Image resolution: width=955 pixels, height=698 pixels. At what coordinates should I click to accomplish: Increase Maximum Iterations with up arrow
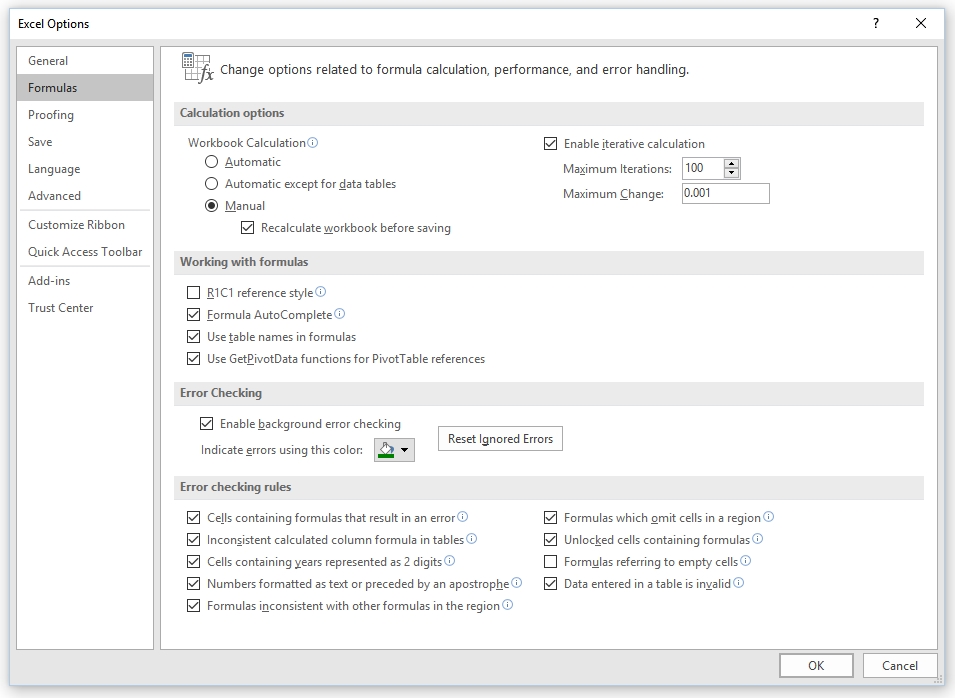pos(731,164)
